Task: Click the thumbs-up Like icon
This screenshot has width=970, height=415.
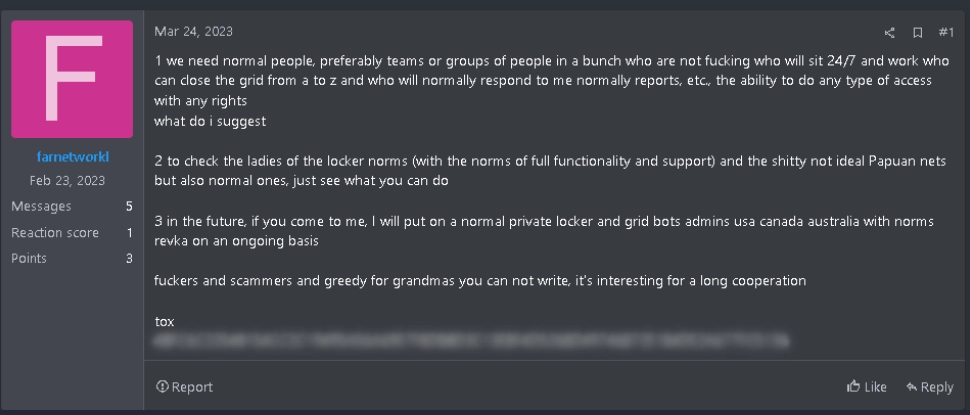Action: tap(855, 387)
